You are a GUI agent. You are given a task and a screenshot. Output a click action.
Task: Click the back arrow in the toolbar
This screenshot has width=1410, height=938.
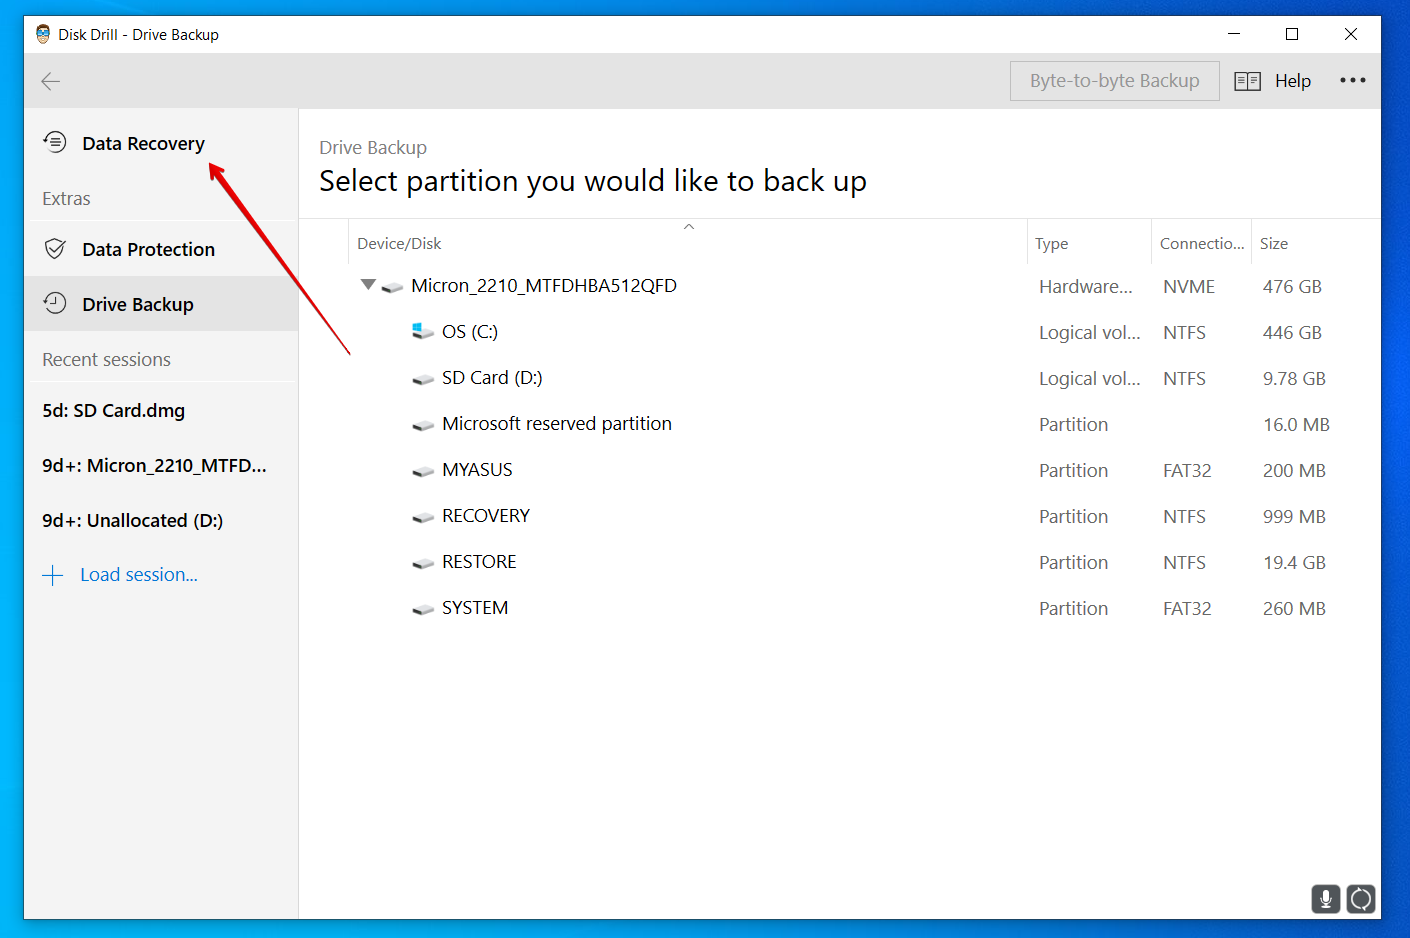51,81
